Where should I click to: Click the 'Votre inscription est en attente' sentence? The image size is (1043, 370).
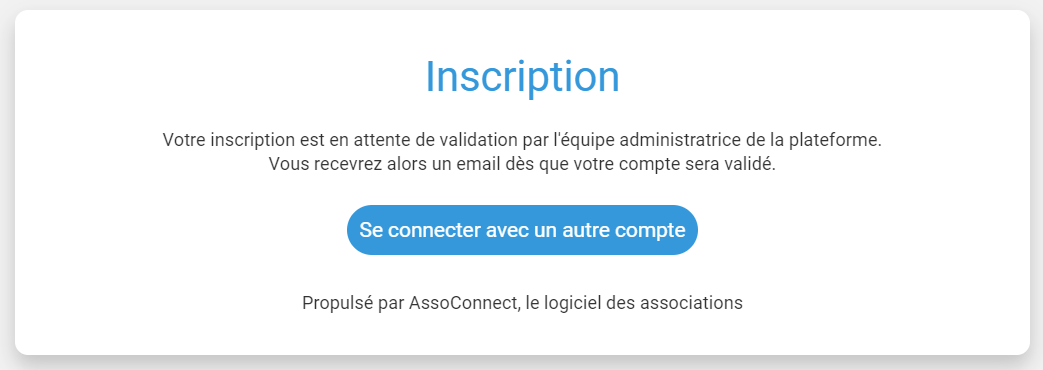[522, 141]
